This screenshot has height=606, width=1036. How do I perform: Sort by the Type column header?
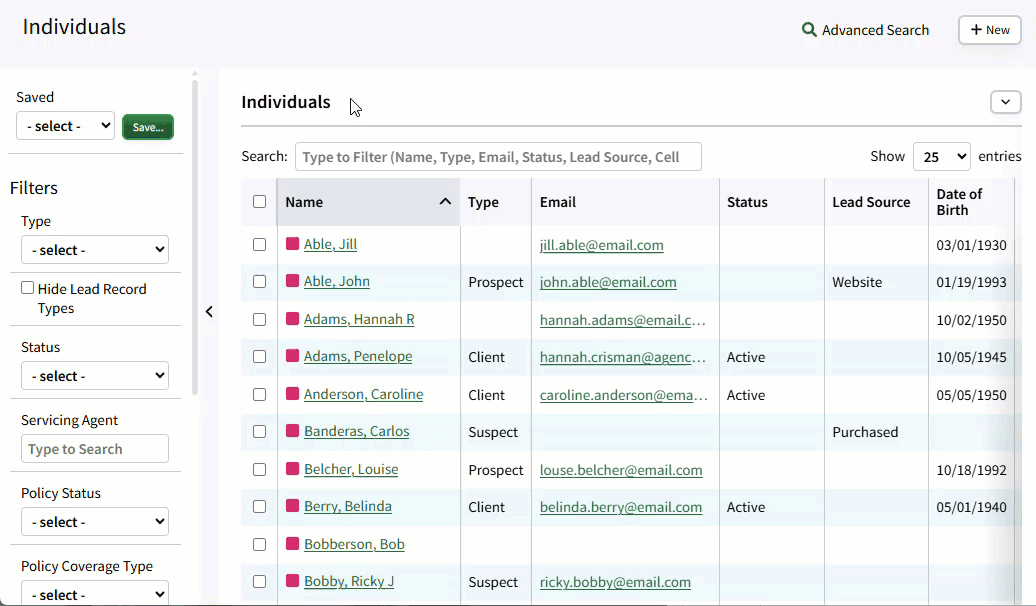(x=496, y=202)
